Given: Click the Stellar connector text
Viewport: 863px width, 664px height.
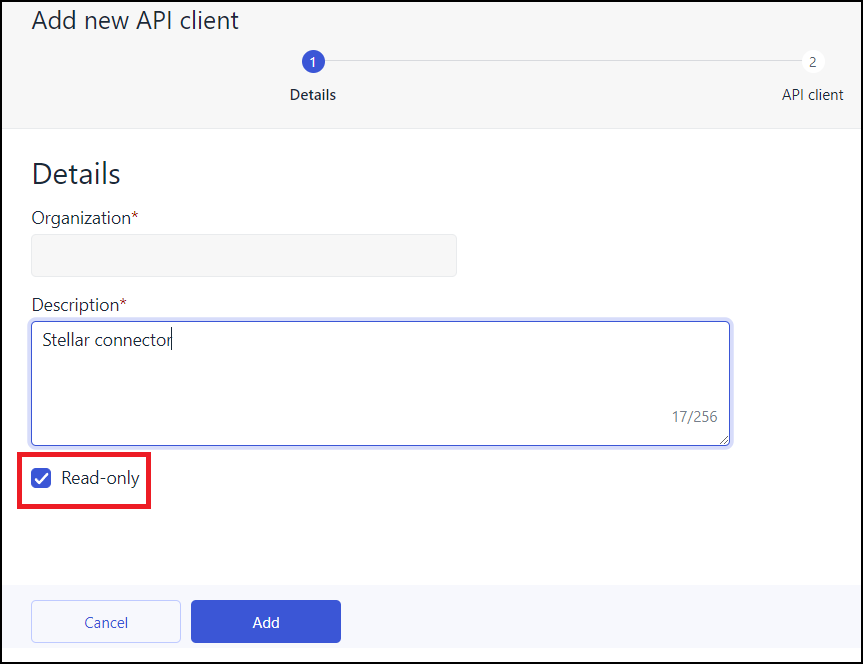Looking at the screenshot, I should point(107,340).
